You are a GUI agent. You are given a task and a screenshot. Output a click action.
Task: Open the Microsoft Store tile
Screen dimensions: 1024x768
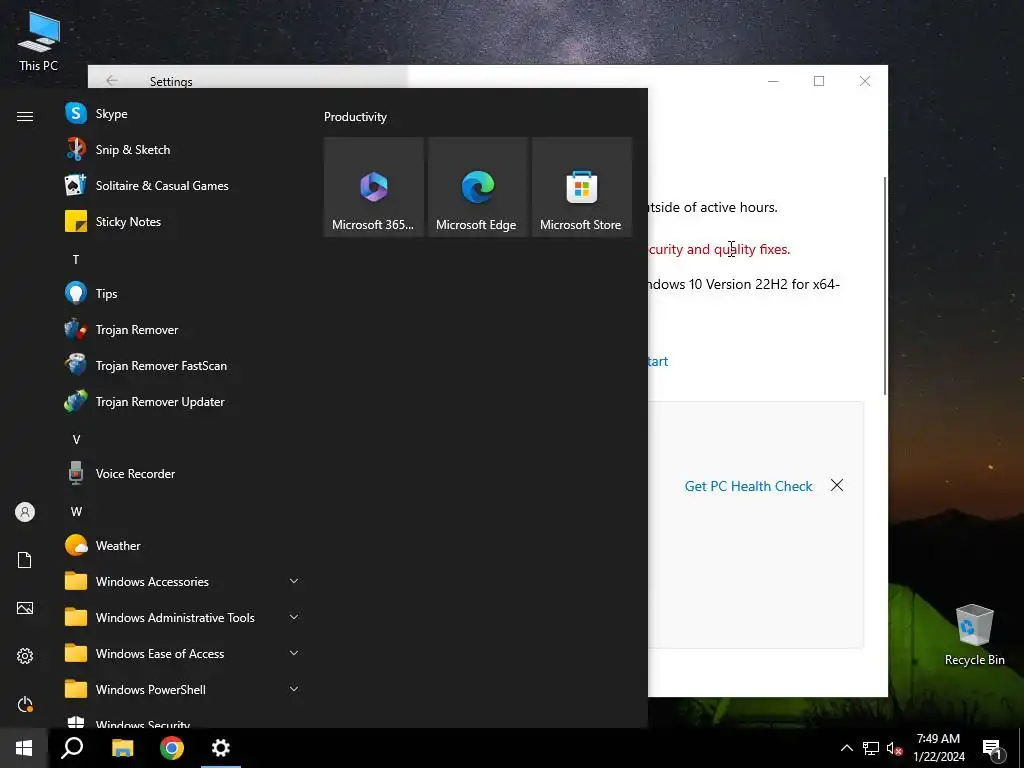coord(581,187)
